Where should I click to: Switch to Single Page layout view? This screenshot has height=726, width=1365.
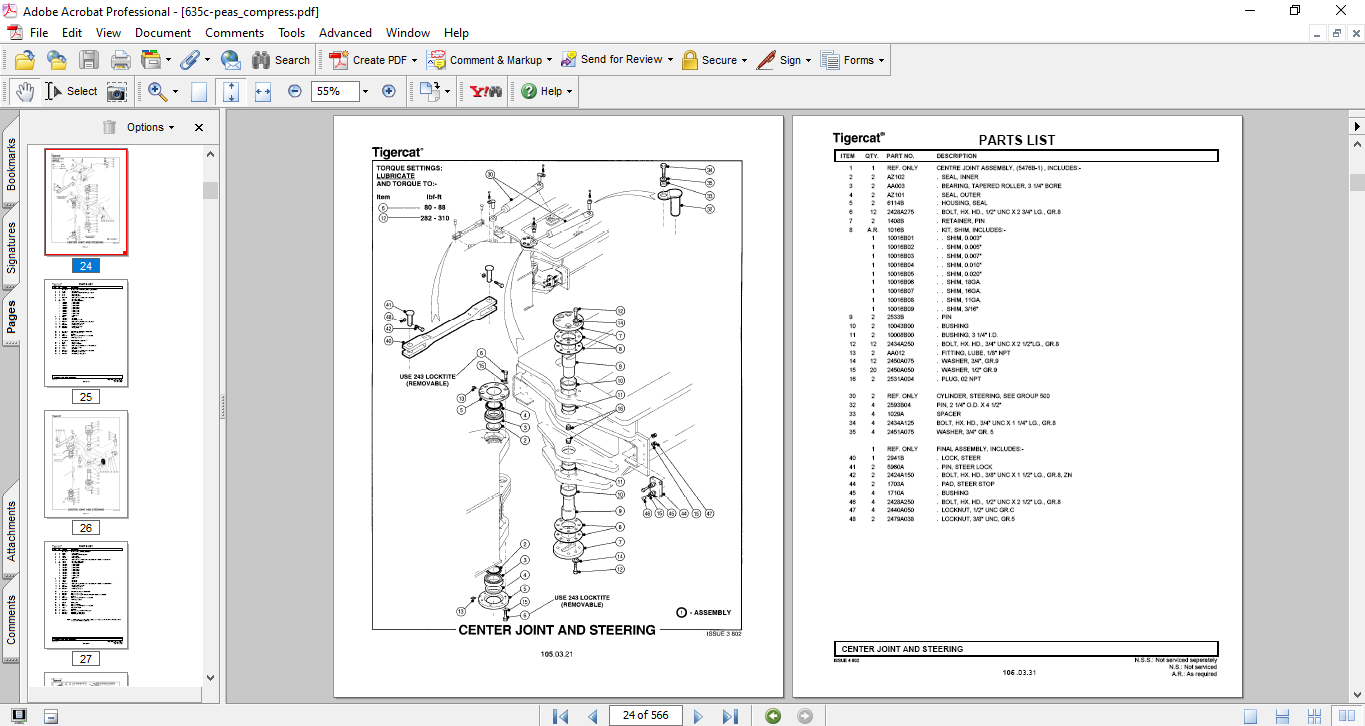[1250, 715]
